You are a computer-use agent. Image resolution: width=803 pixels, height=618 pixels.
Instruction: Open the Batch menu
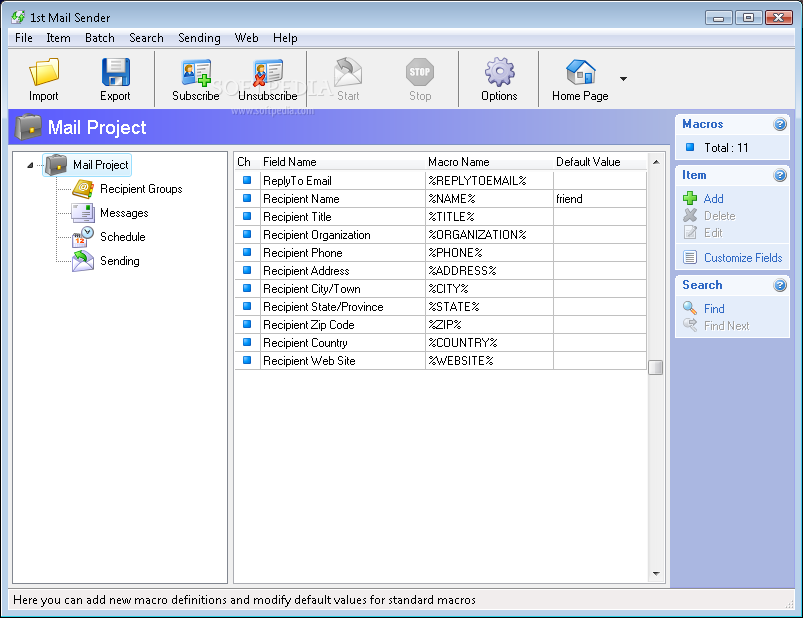(x=100, y=38)
